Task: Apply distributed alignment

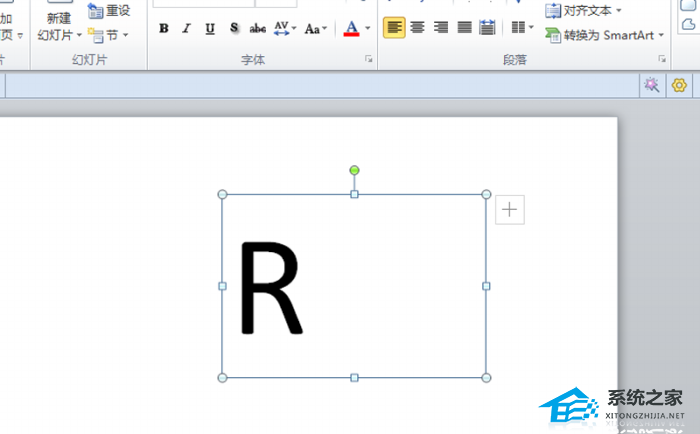Action: (x=487, y=28)
